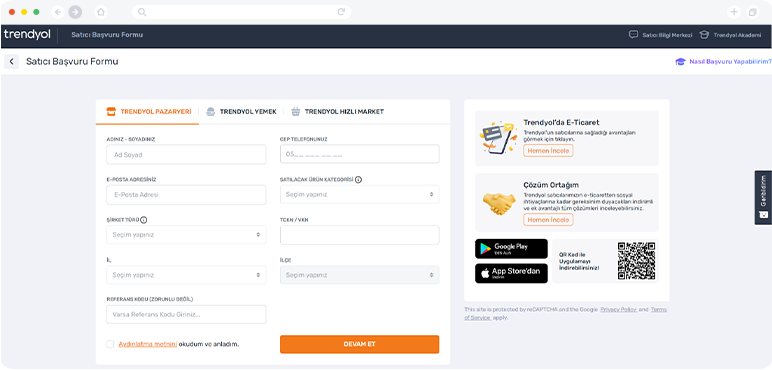Focus the Ad Soyad input field
Screen dimensions: 772x370
click(x=186, y=154)
